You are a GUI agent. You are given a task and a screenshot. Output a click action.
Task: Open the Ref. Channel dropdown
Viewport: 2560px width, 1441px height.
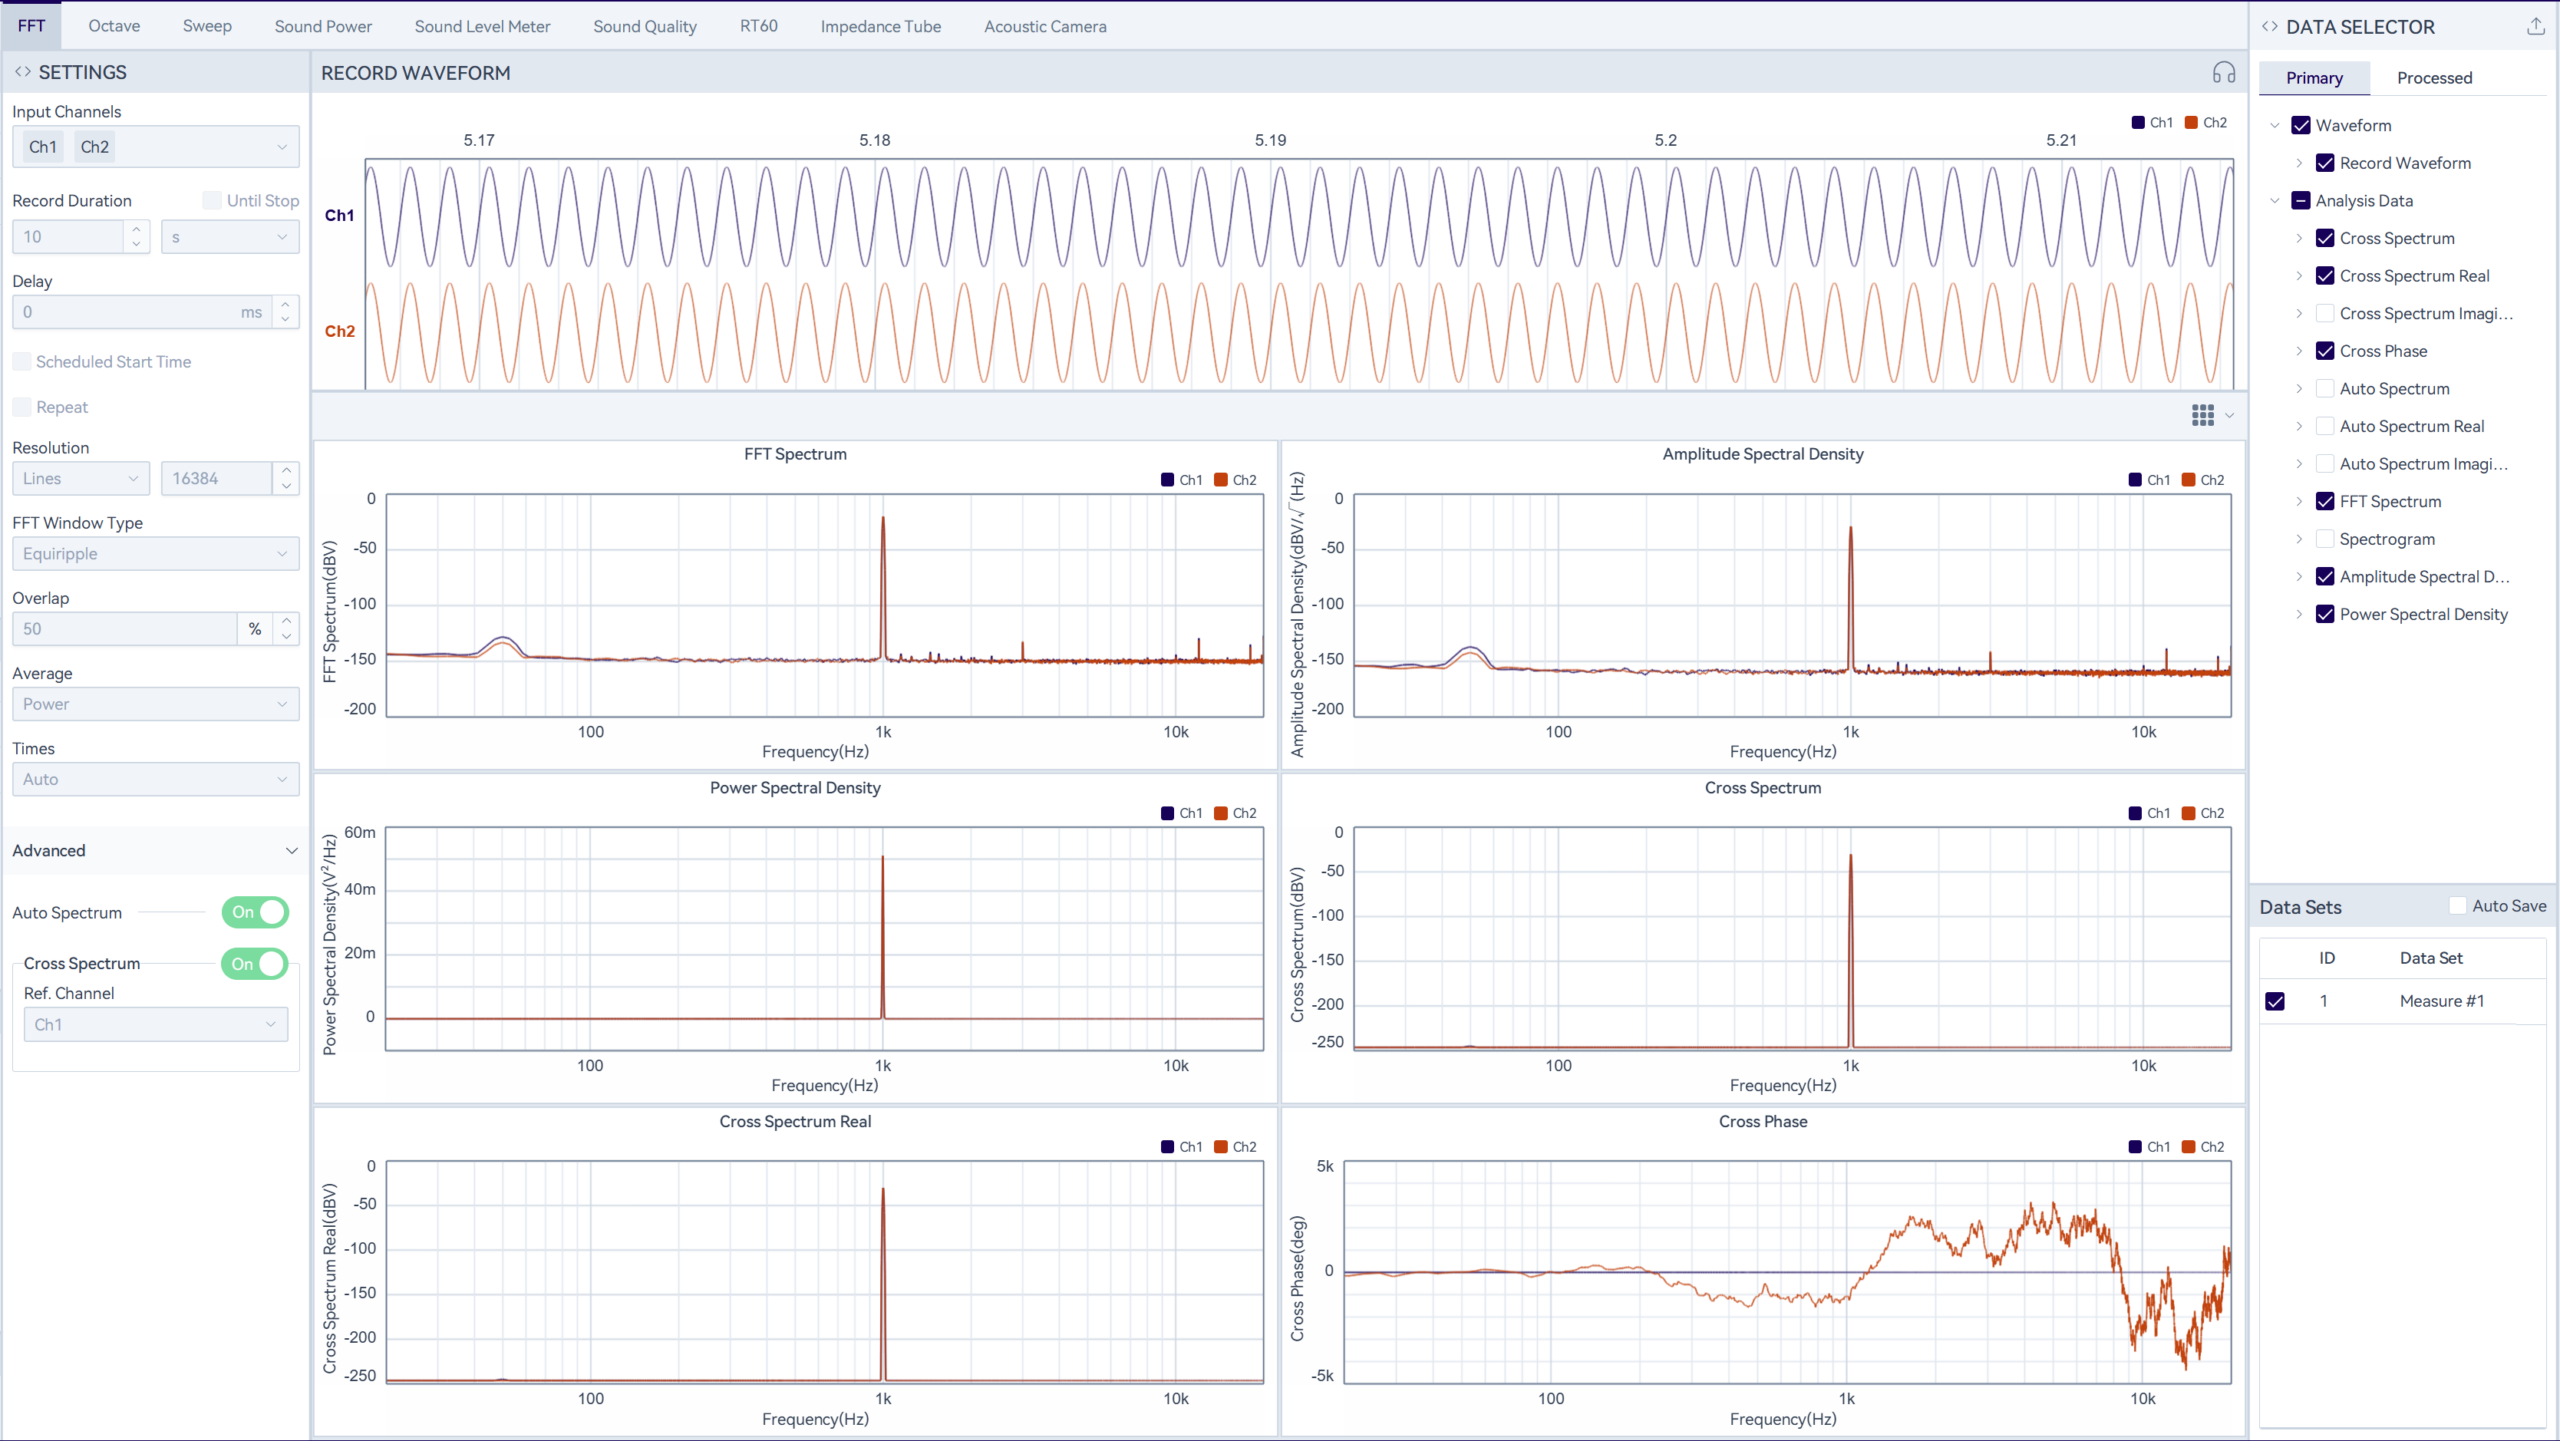point(155,1024)
